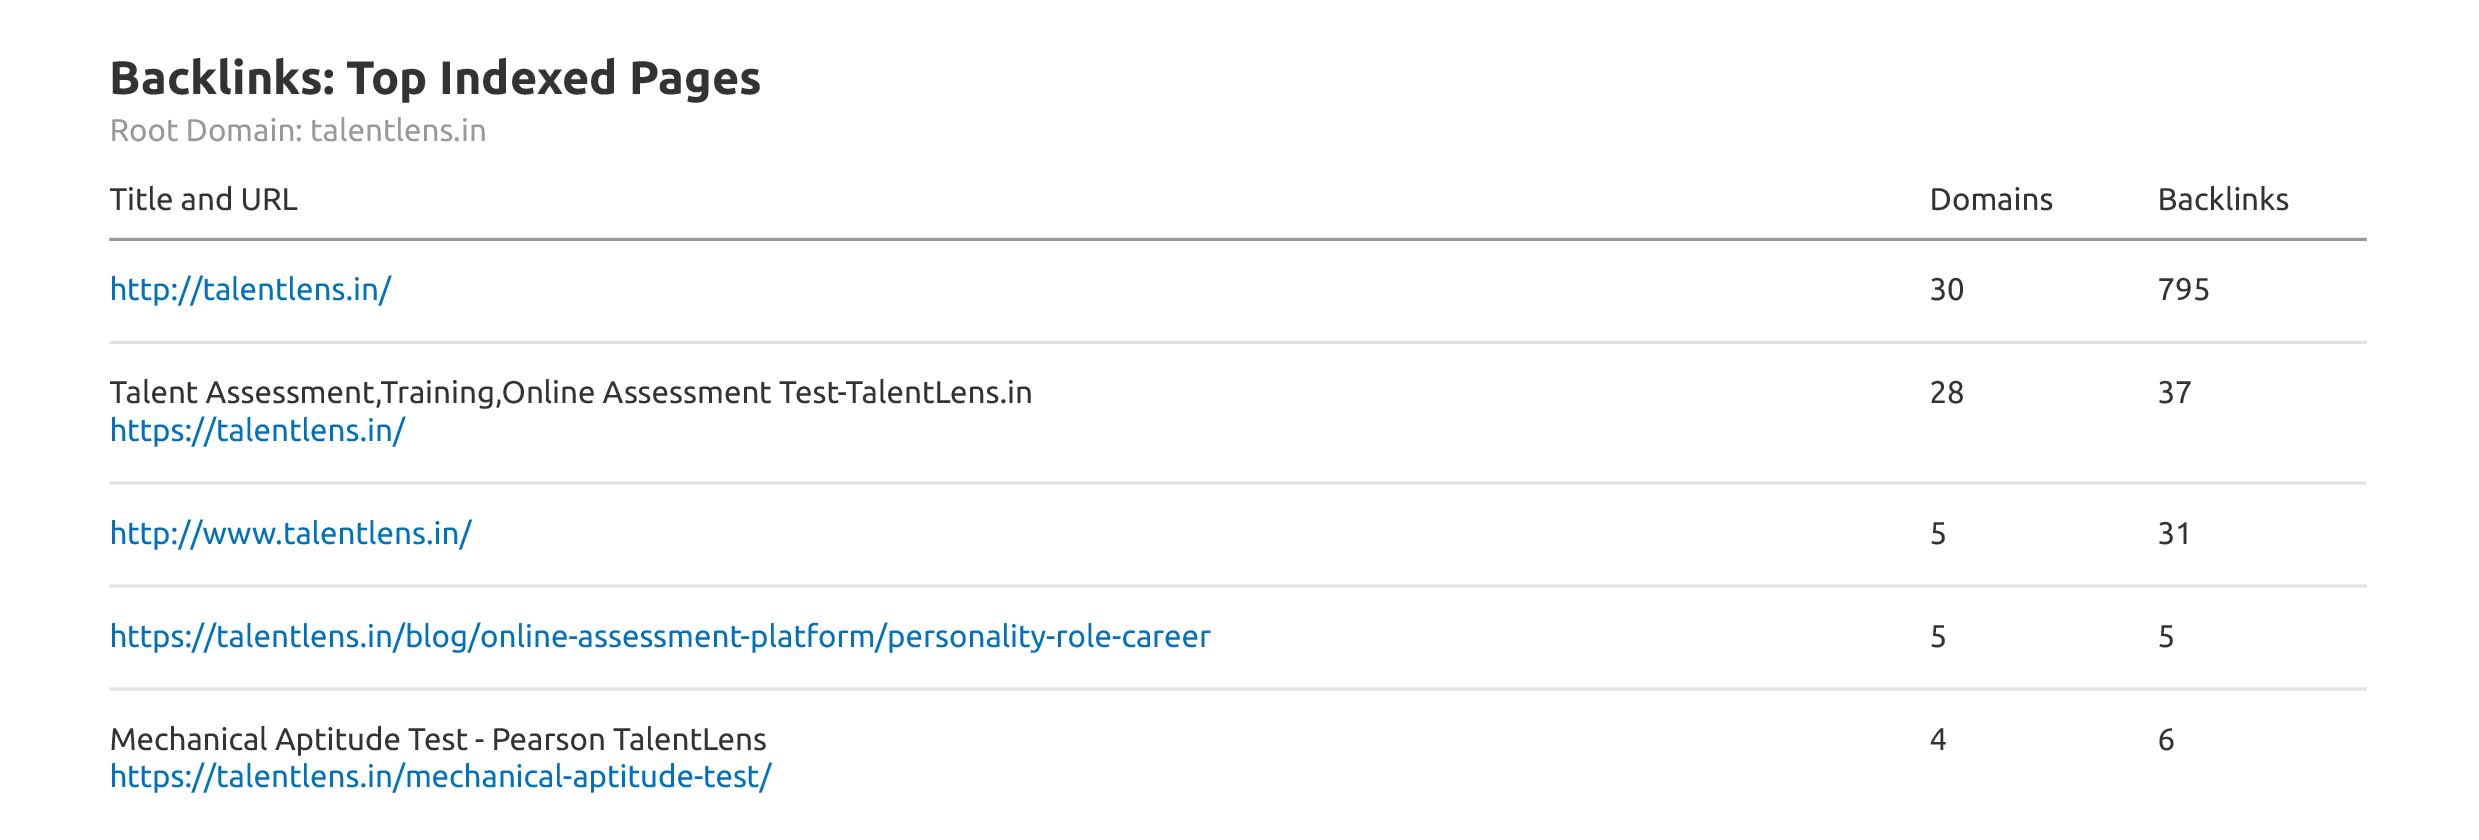Click the Domains value 28
The height and width of the screenshot is (840, 2479).
coord(1946,393)
